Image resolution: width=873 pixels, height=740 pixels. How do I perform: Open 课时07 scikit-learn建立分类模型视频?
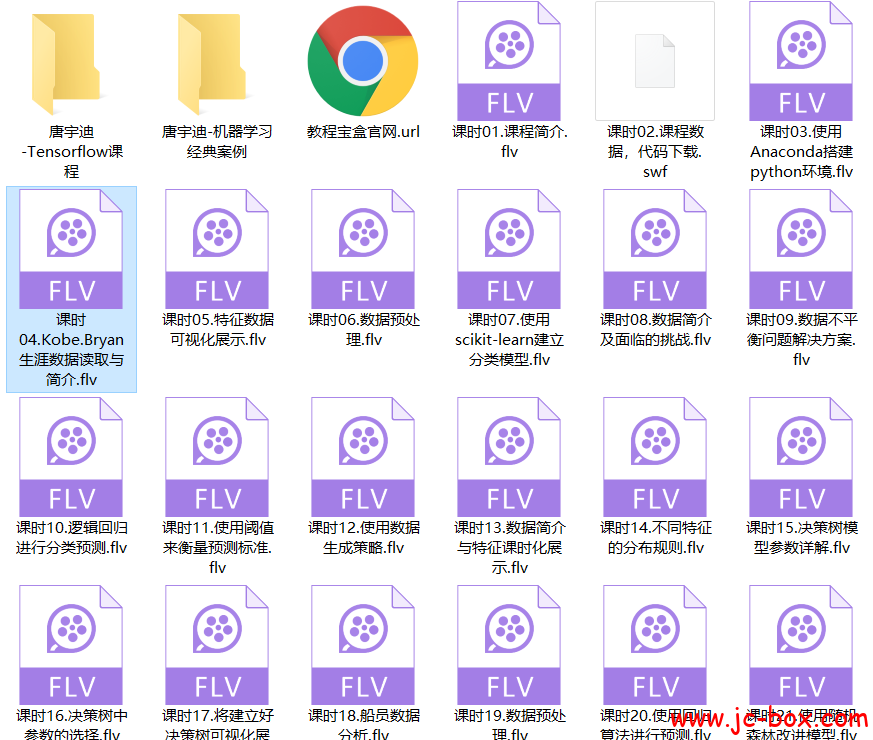[508, 245]
